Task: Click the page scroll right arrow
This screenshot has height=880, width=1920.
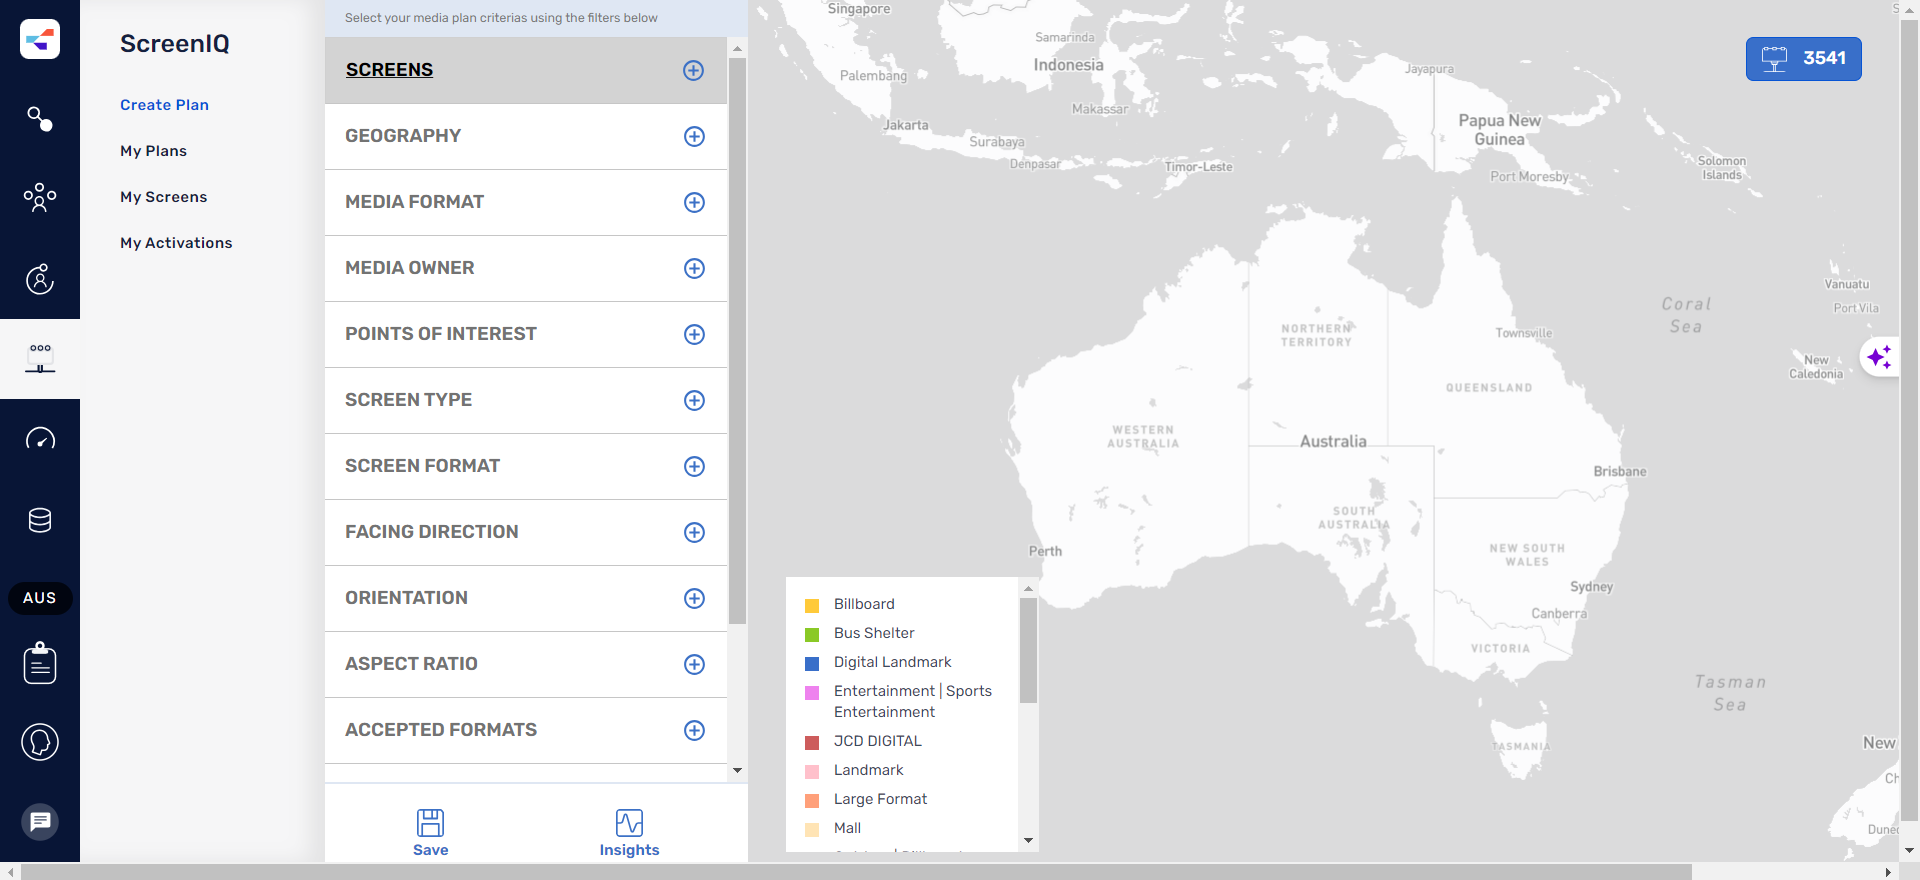Action: [1888, 872]
